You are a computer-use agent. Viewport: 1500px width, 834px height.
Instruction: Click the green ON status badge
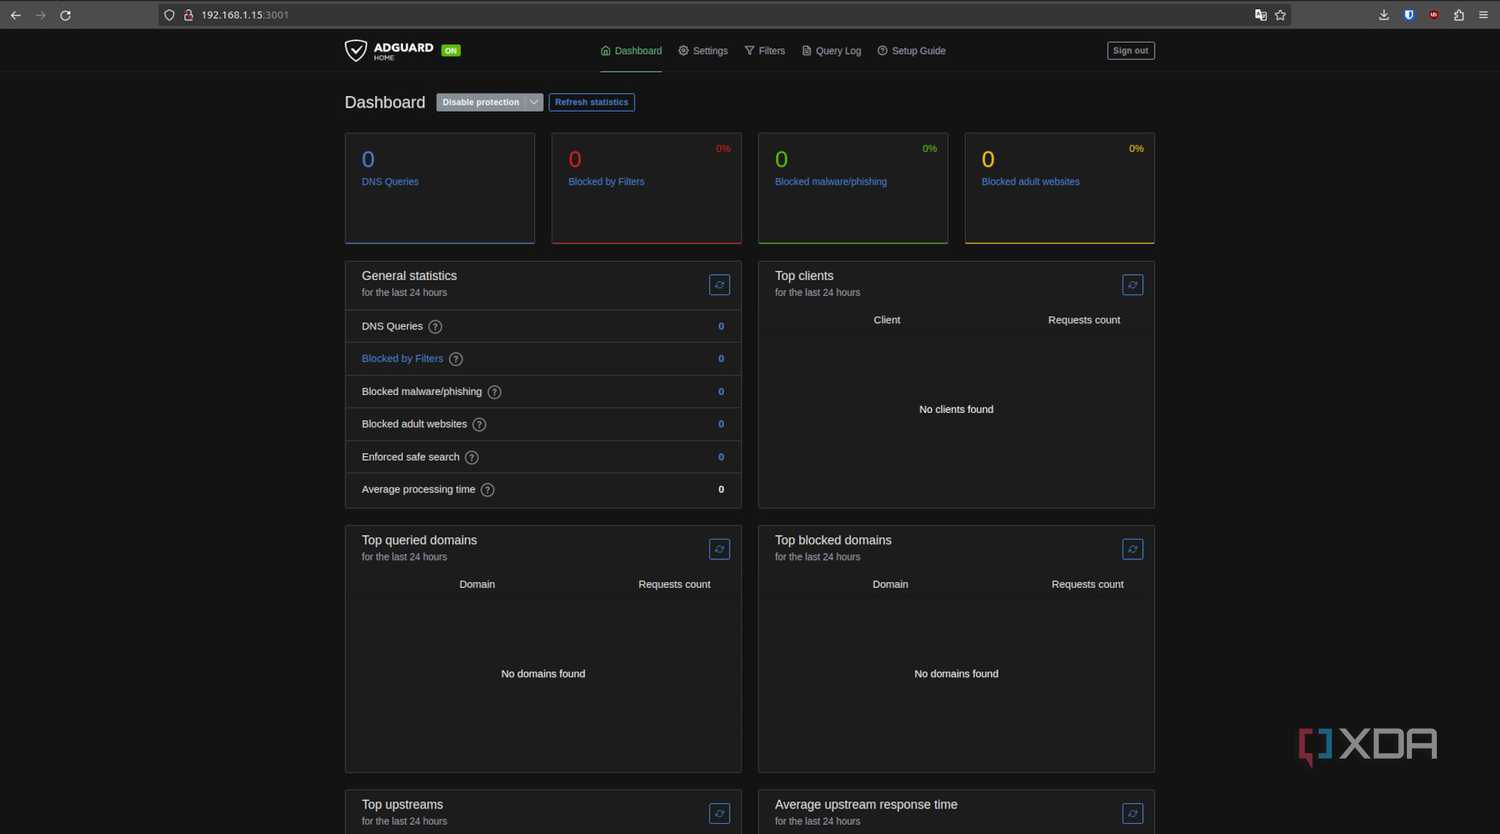(x=451, y=51)
